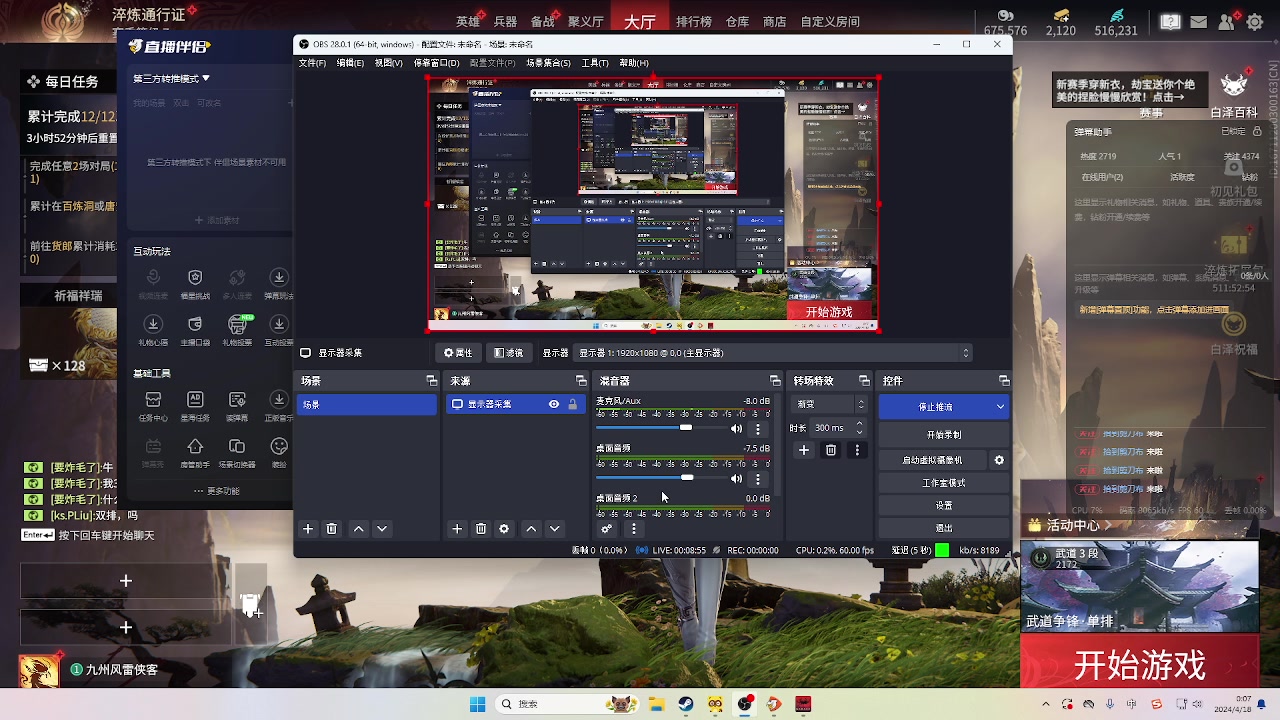1280x720 pixels.
Task: Open the 工具(T) menu in OBS
Action: (595, 63)
